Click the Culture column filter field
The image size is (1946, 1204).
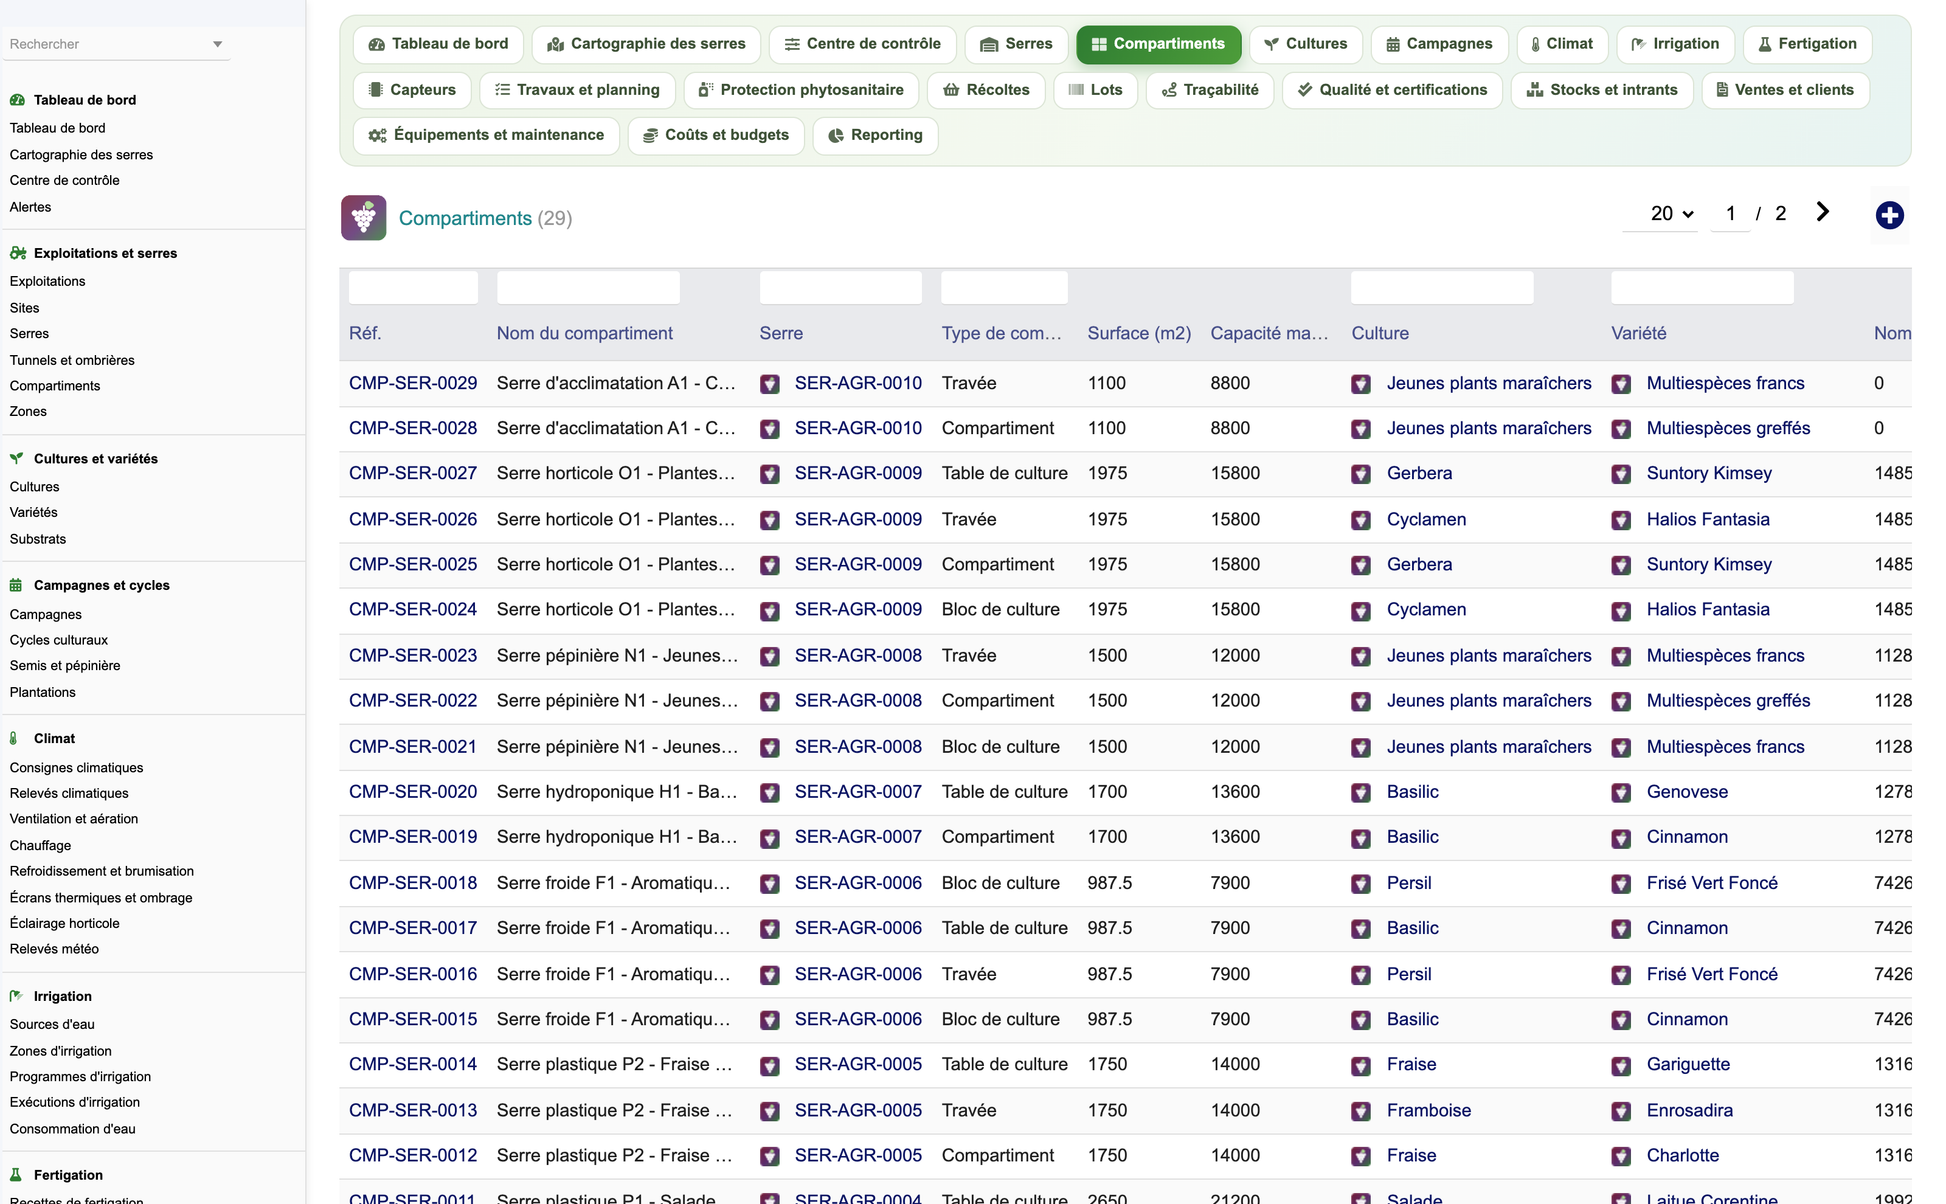point(1442,288)
